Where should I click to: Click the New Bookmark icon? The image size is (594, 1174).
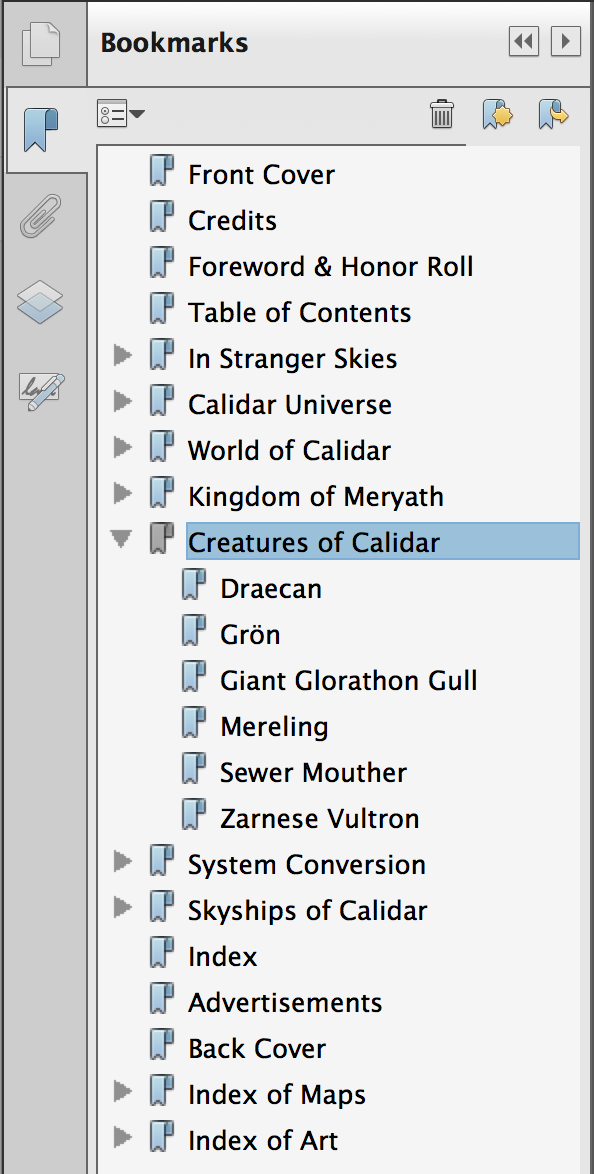click(x=497, y=115)
